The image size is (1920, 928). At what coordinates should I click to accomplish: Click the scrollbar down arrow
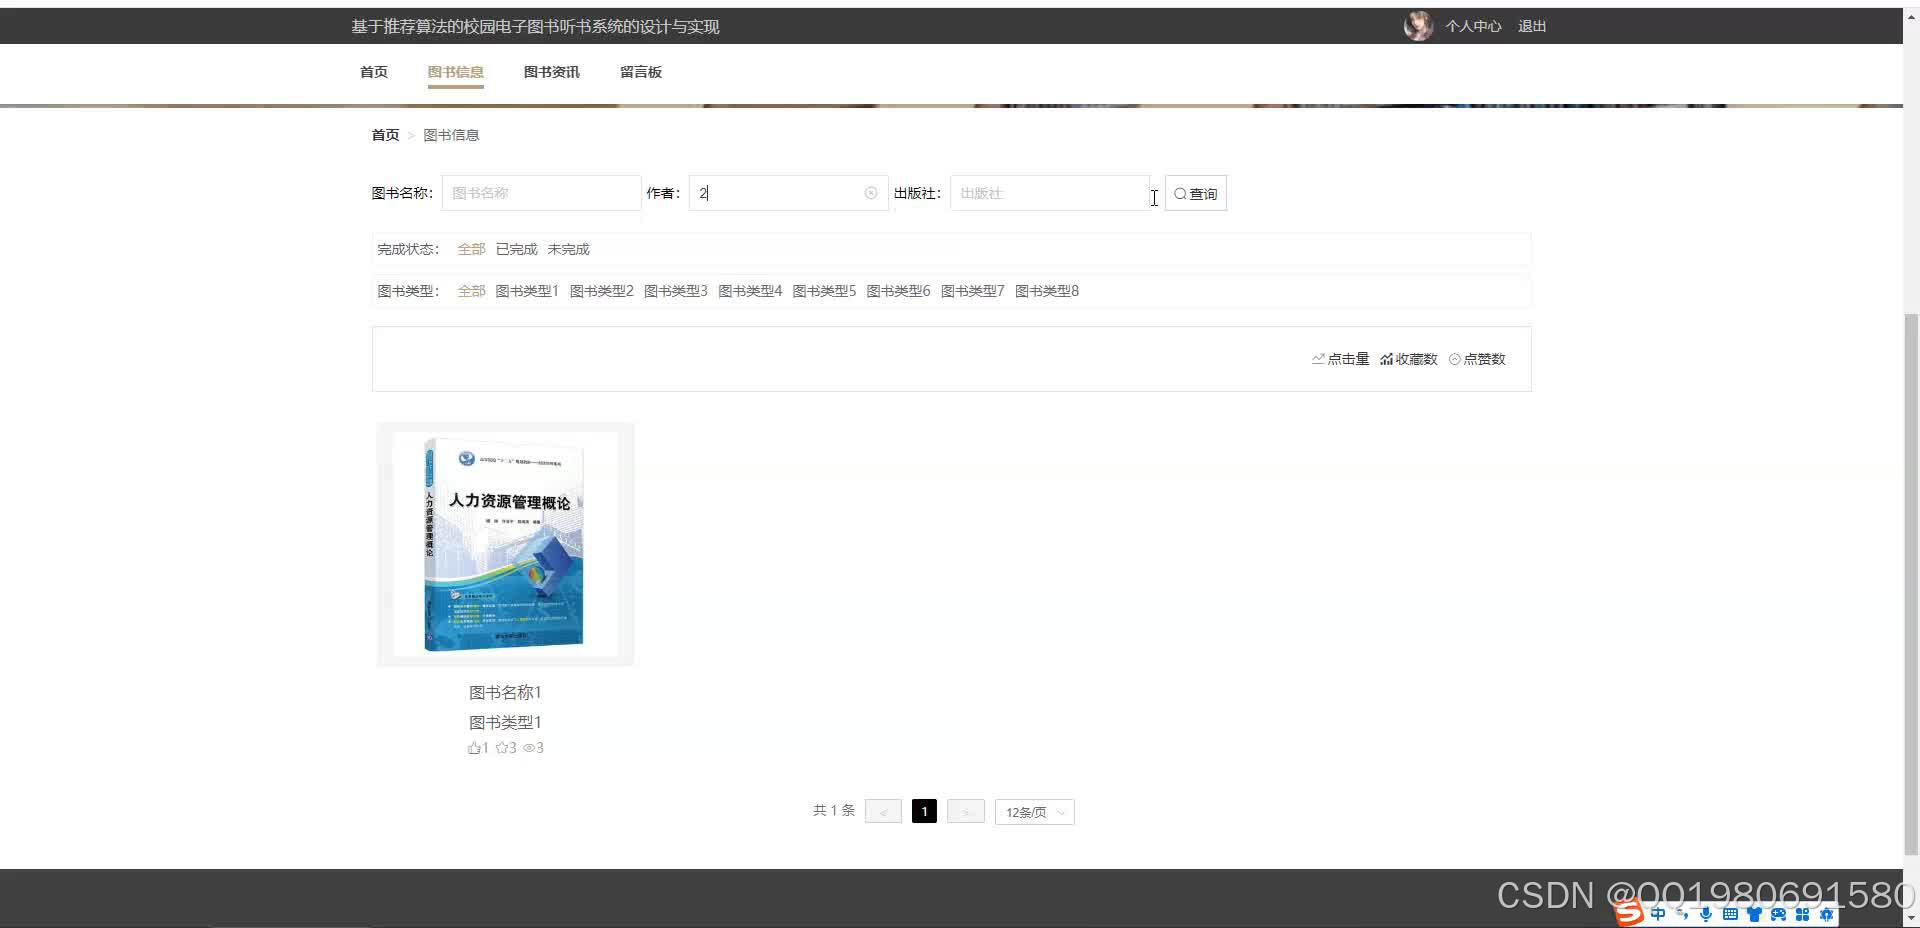[1911, 919]
